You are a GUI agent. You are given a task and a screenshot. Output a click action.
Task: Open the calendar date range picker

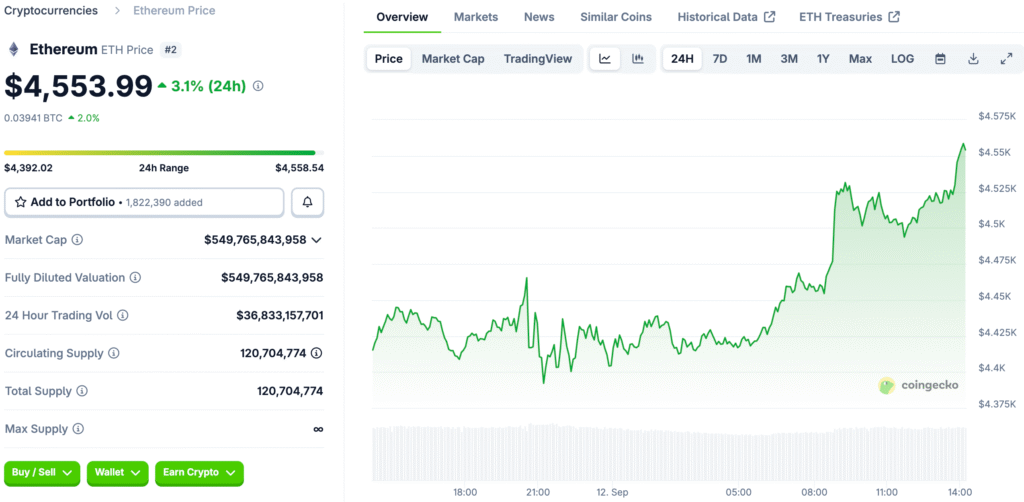pos(940,59)
